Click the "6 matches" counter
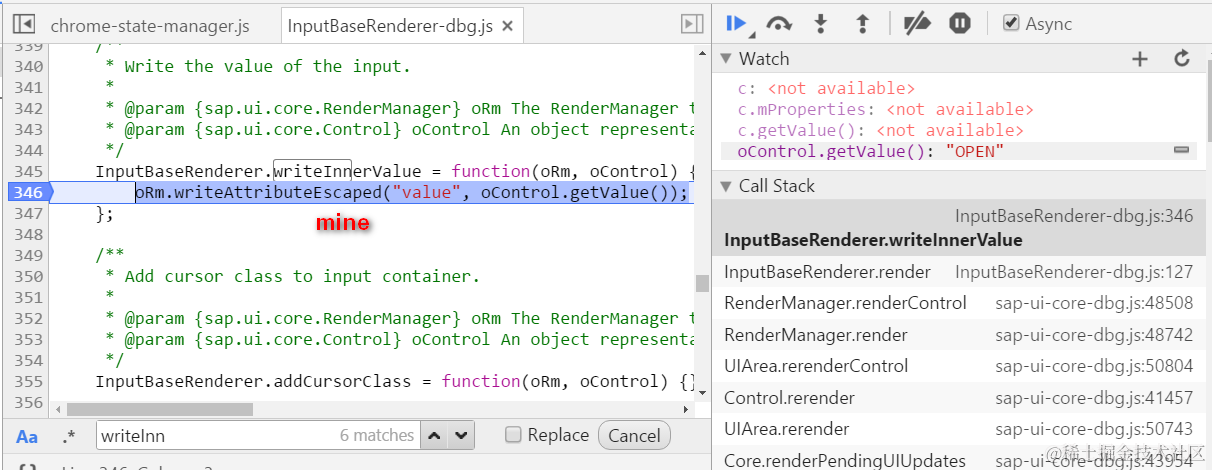 point(377,436)
